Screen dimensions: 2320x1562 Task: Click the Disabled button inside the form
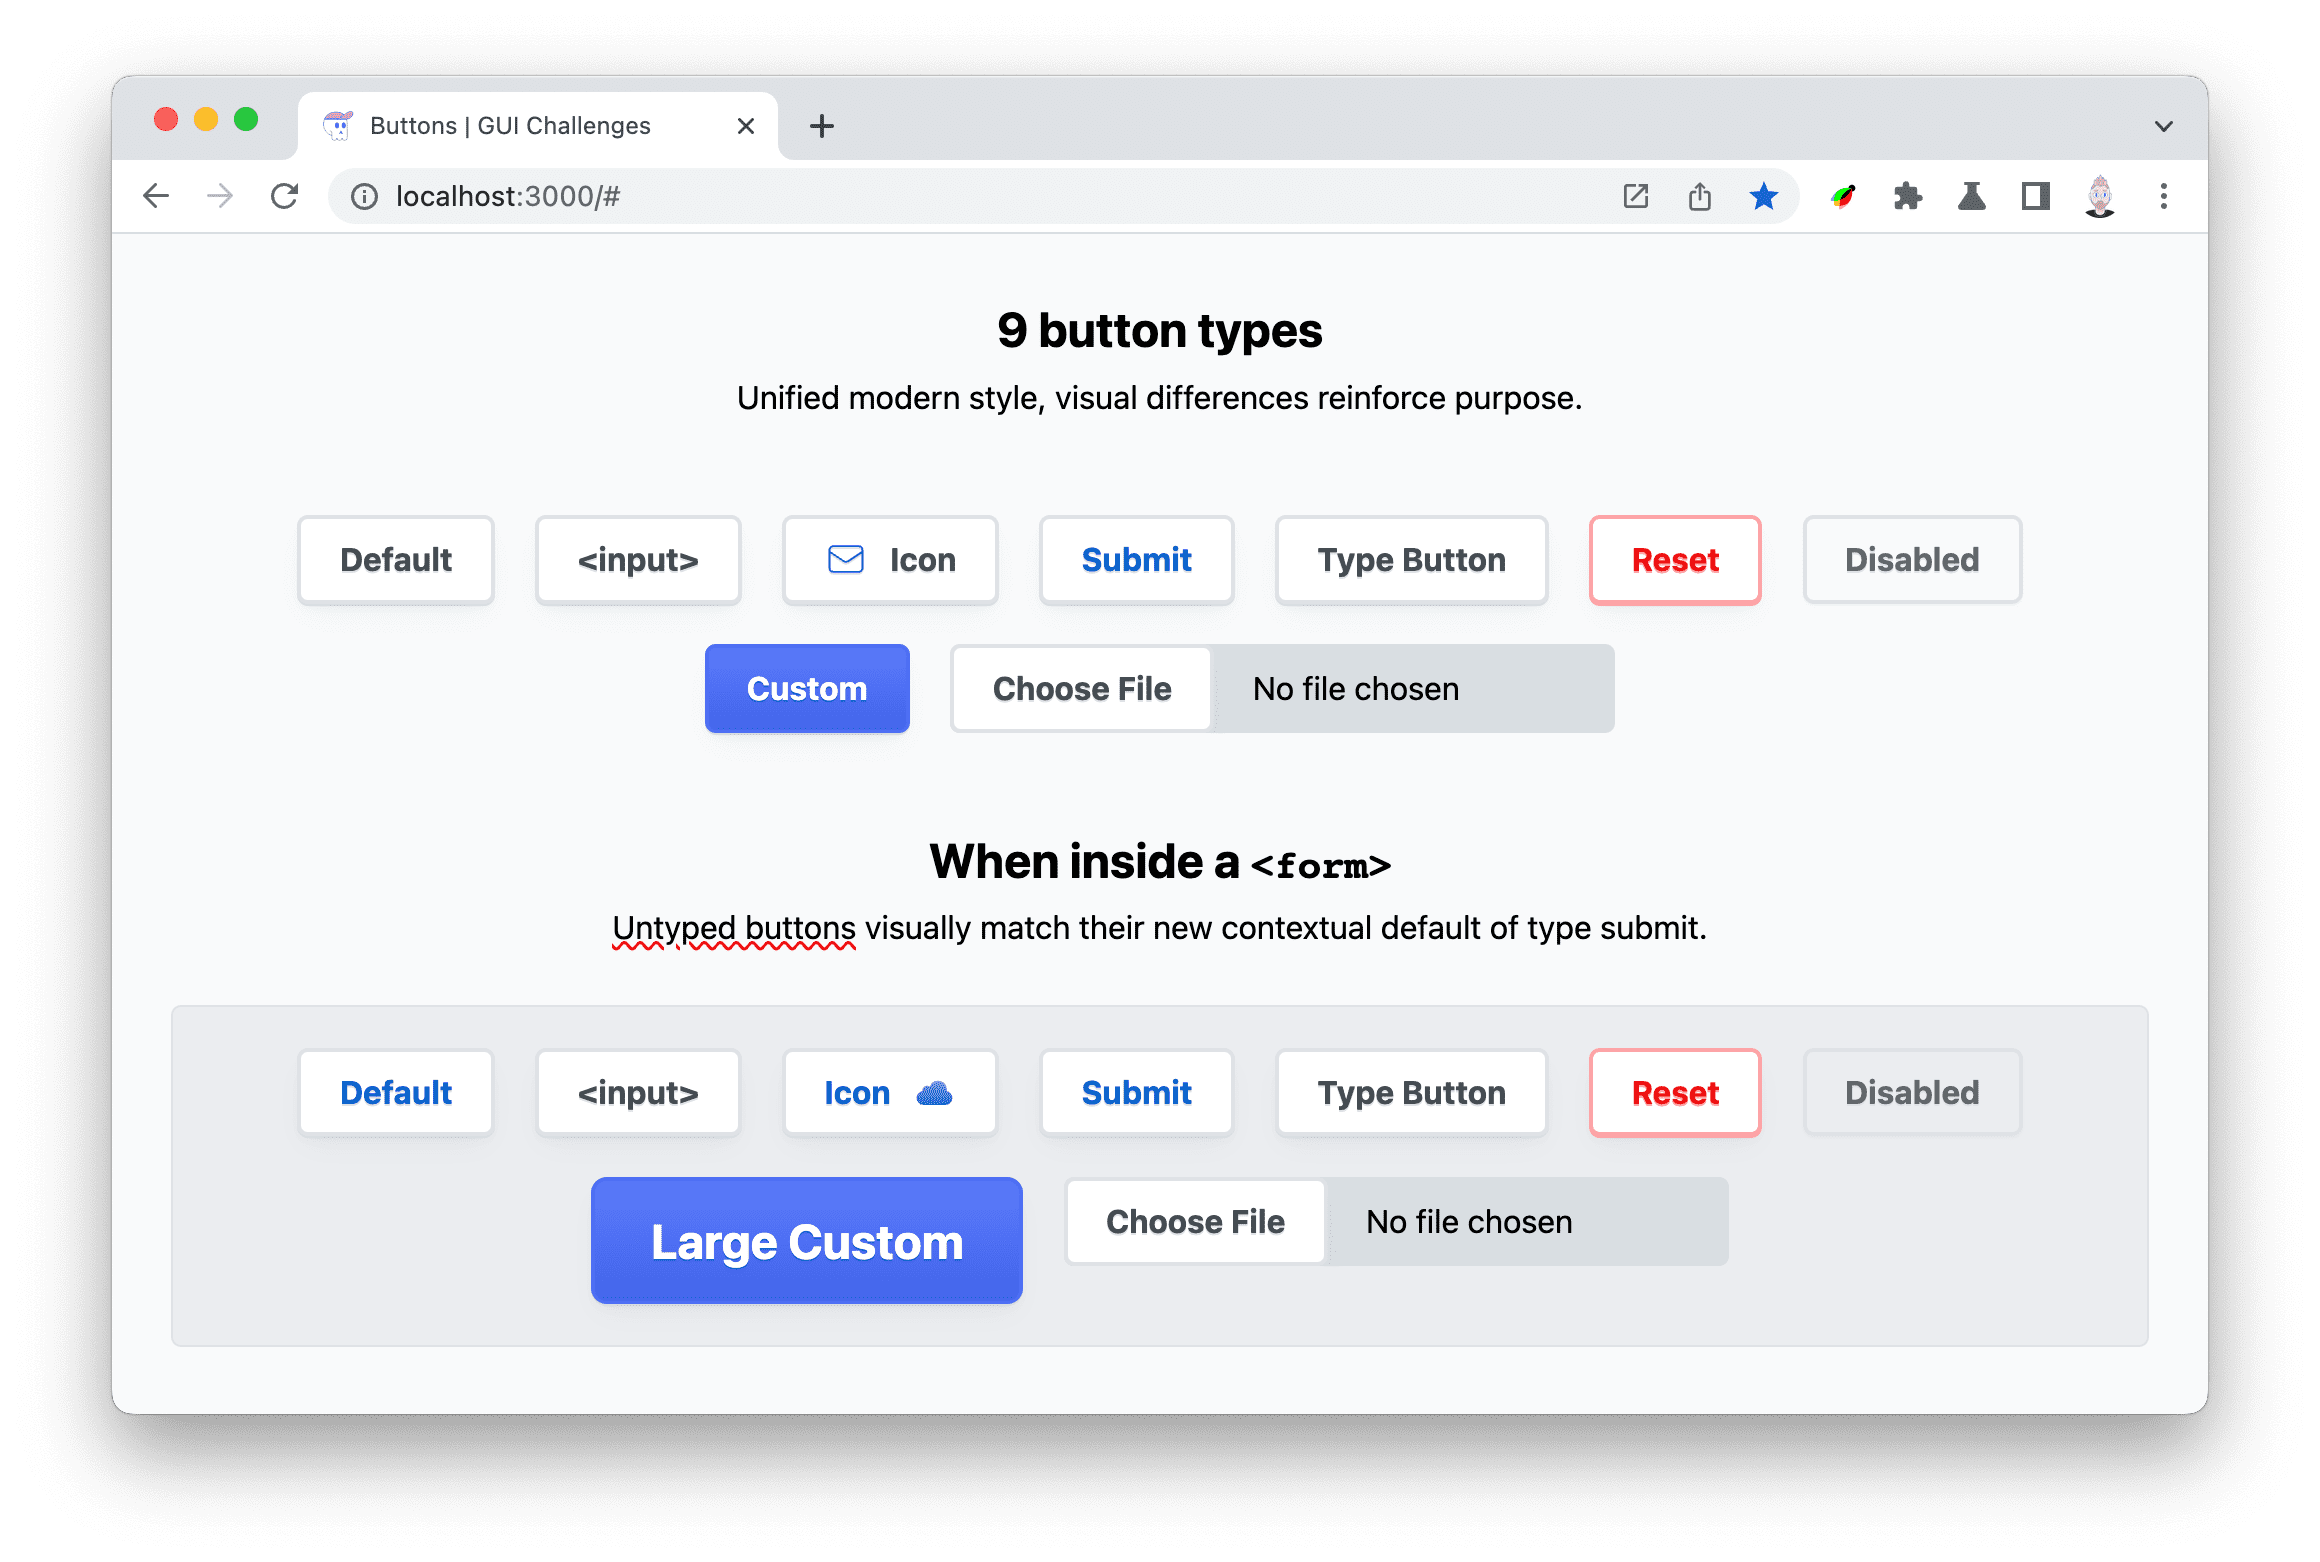tap(1912, 1093)
